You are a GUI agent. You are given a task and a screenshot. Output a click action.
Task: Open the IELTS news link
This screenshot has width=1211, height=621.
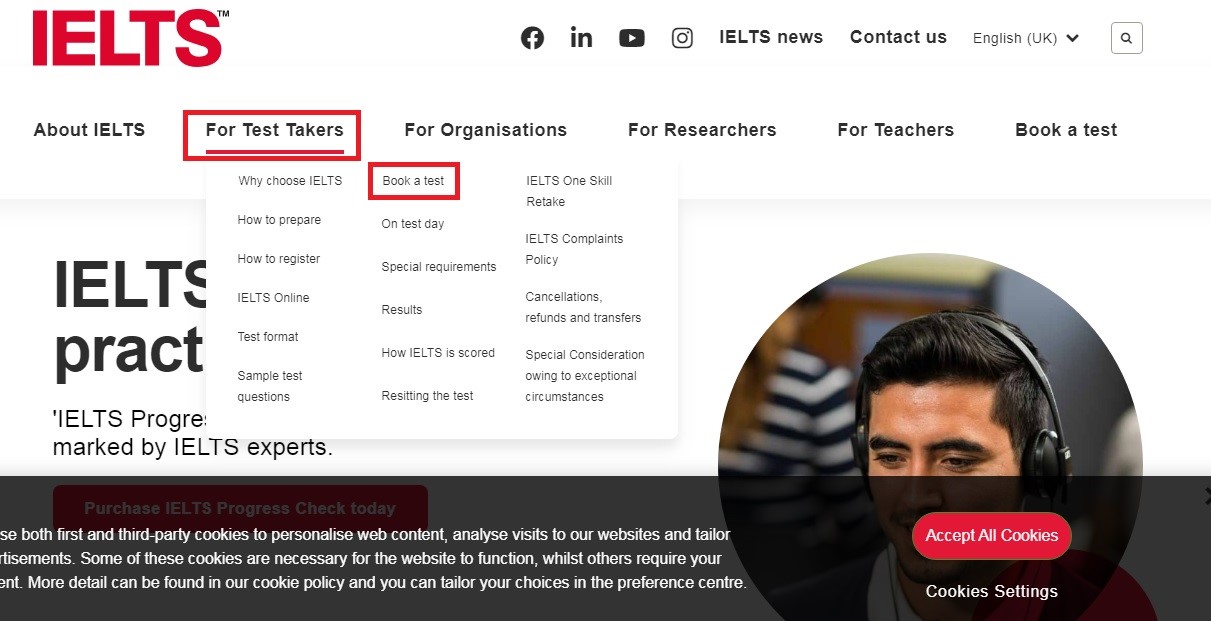(x=770, y=37)
